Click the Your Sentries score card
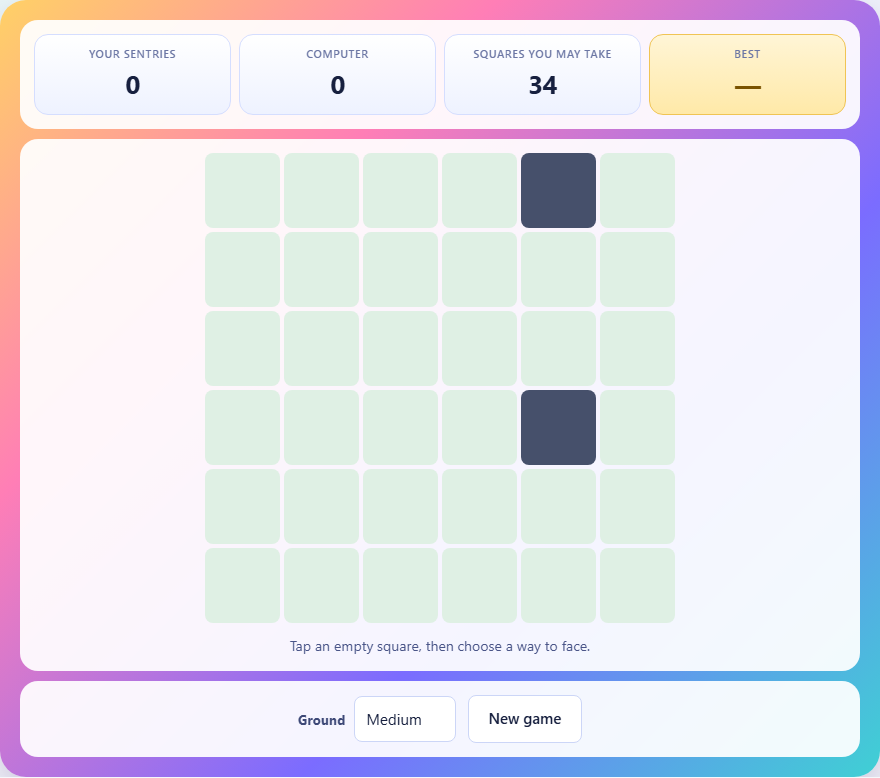 pos(132,75)
